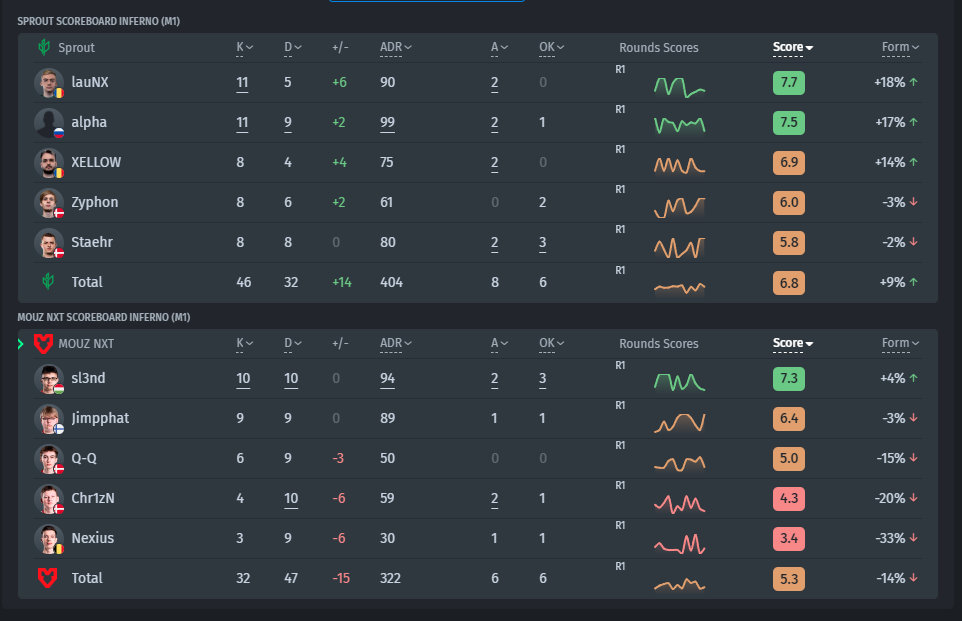The image size is (962, 621).
Task: Open Chr1zN player avatar
Action: (x=49, y=498)
